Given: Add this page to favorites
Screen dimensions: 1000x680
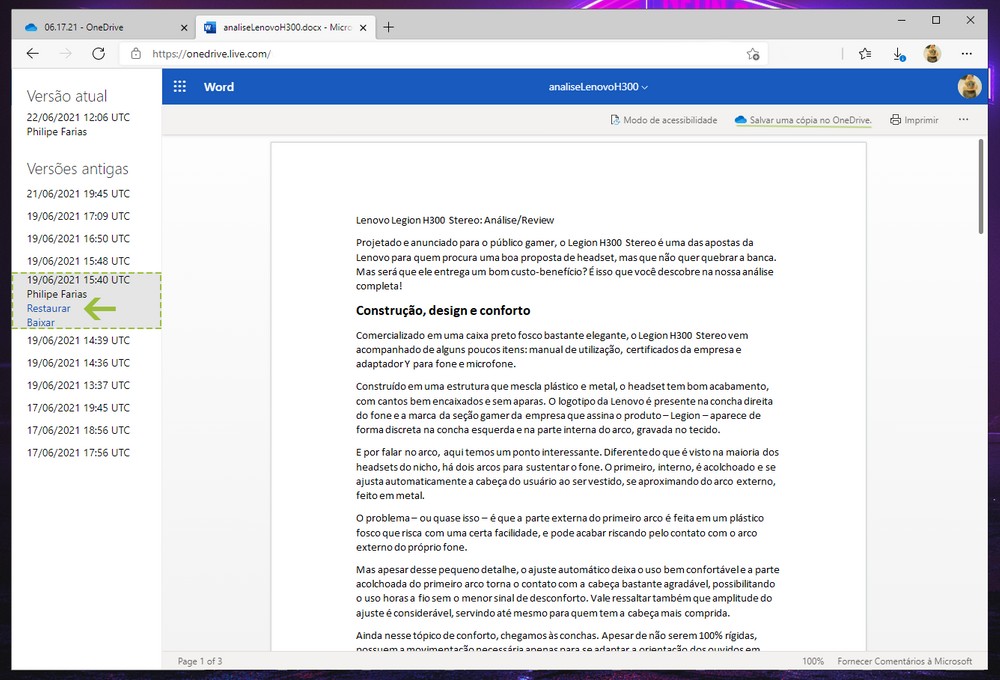Looking at the screenshot, I should (753, 54).
